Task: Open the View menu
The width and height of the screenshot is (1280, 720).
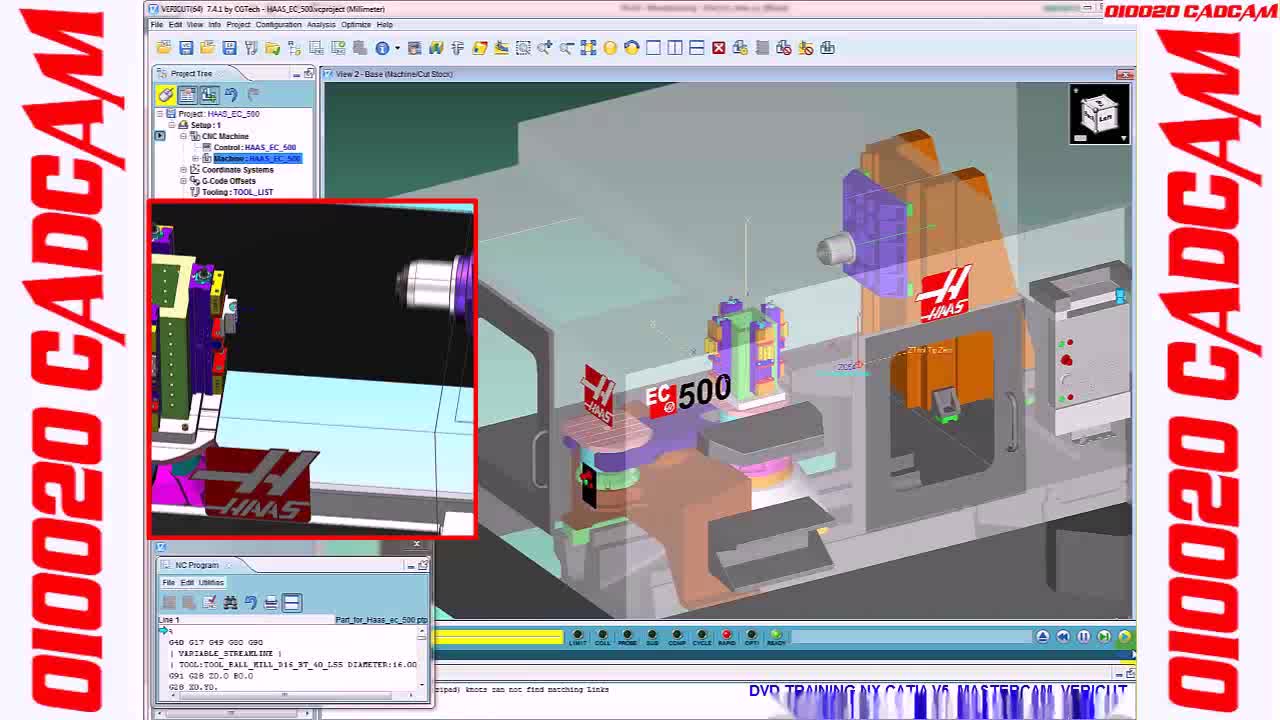Action: pyautogui.click(x=194, y=24)
